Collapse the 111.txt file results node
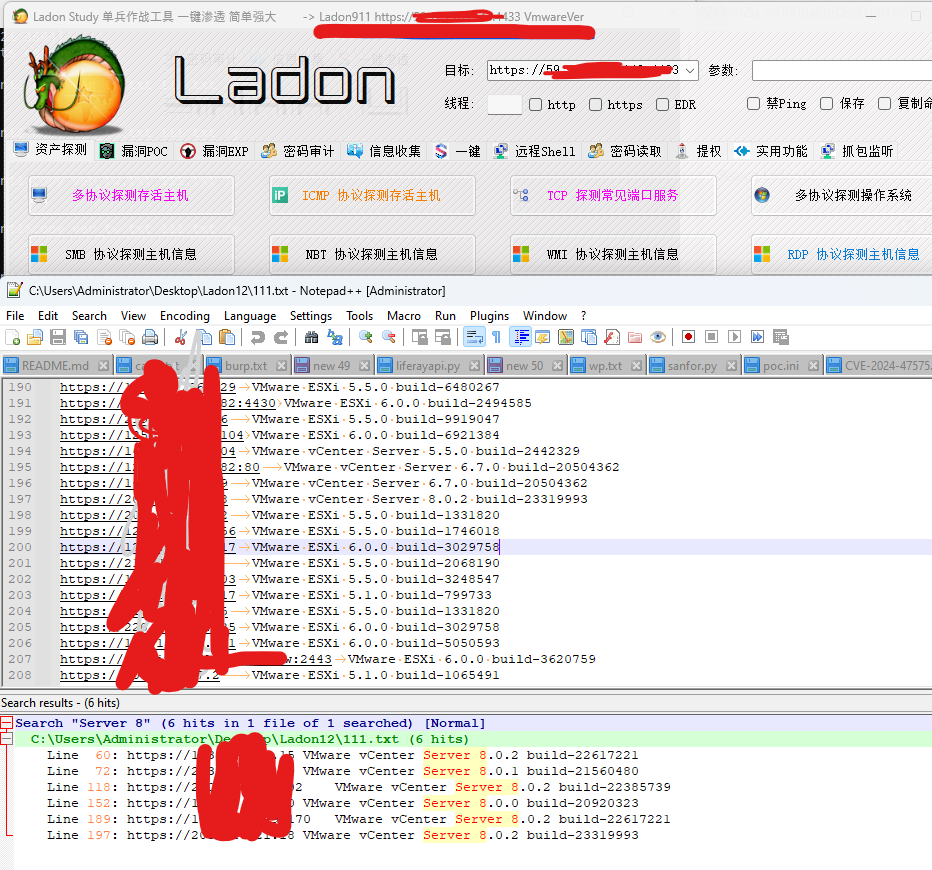 pyautogui.click(x=7, y=739)
